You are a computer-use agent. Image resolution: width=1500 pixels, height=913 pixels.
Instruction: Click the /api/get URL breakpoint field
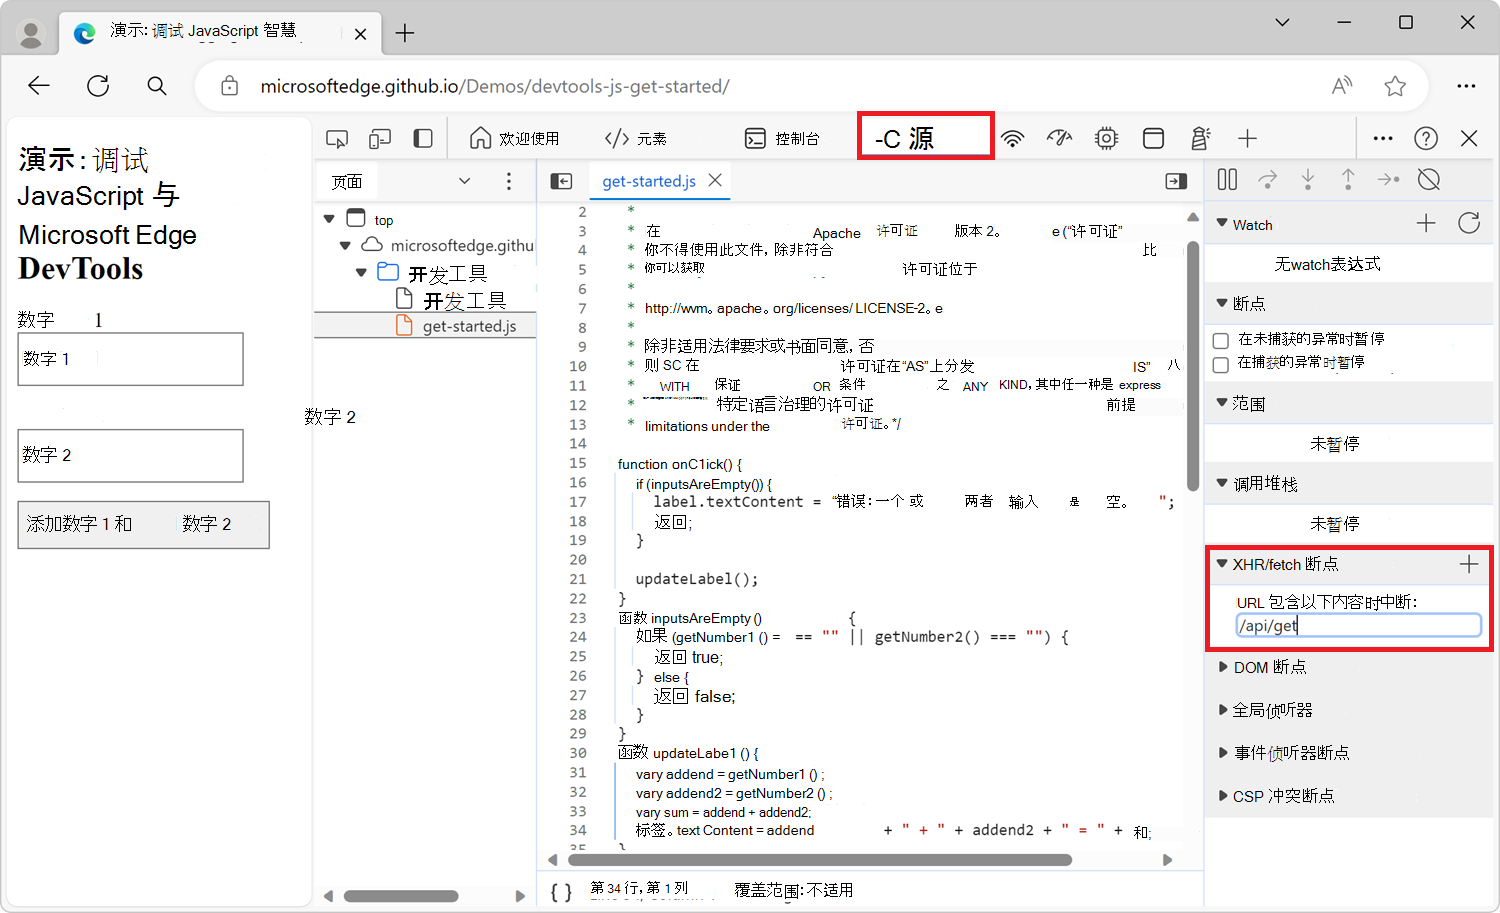1358,626
